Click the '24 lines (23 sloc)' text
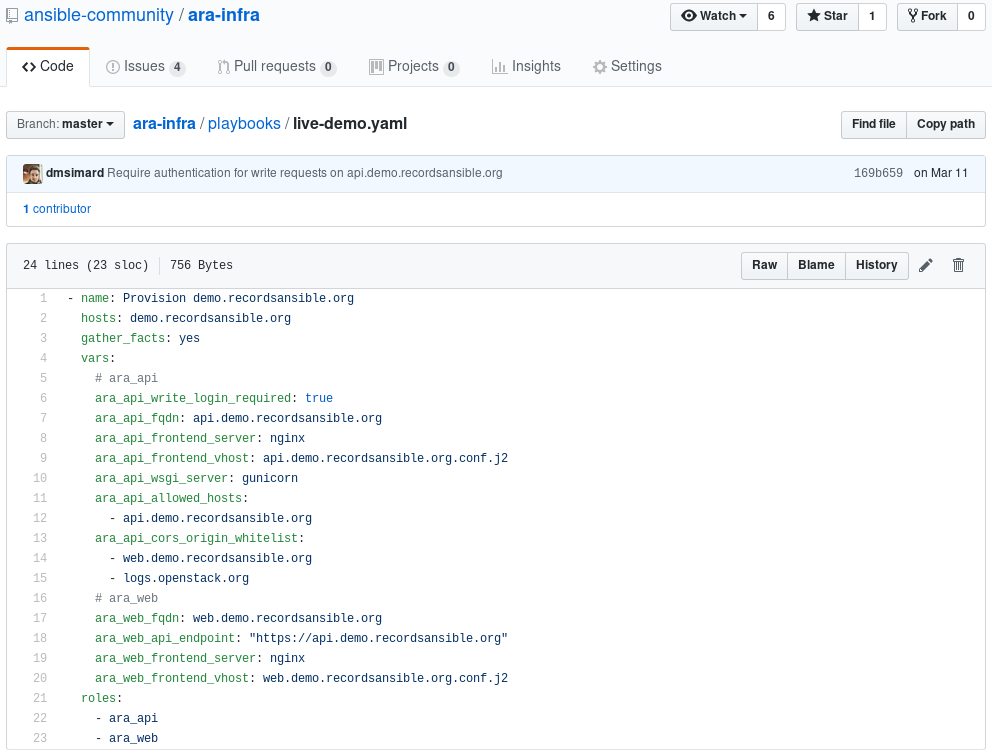992x755 pixels. pos(85,265)
